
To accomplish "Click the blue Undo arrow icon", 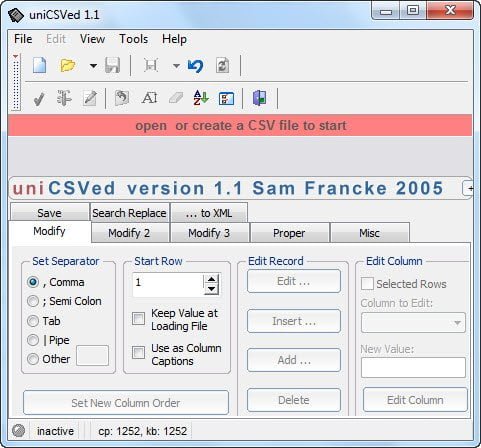I will coord(195,66).
